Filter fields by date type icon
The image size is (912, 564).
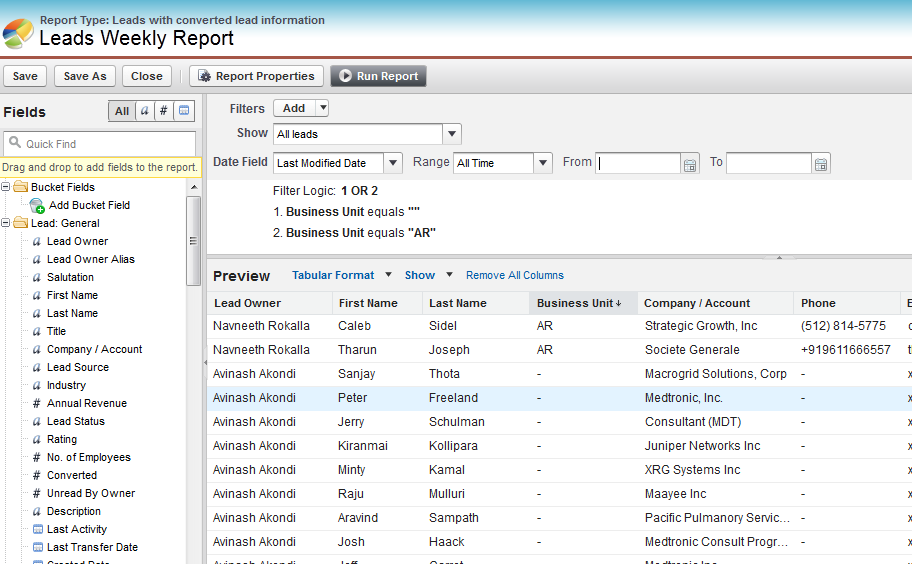184,111
